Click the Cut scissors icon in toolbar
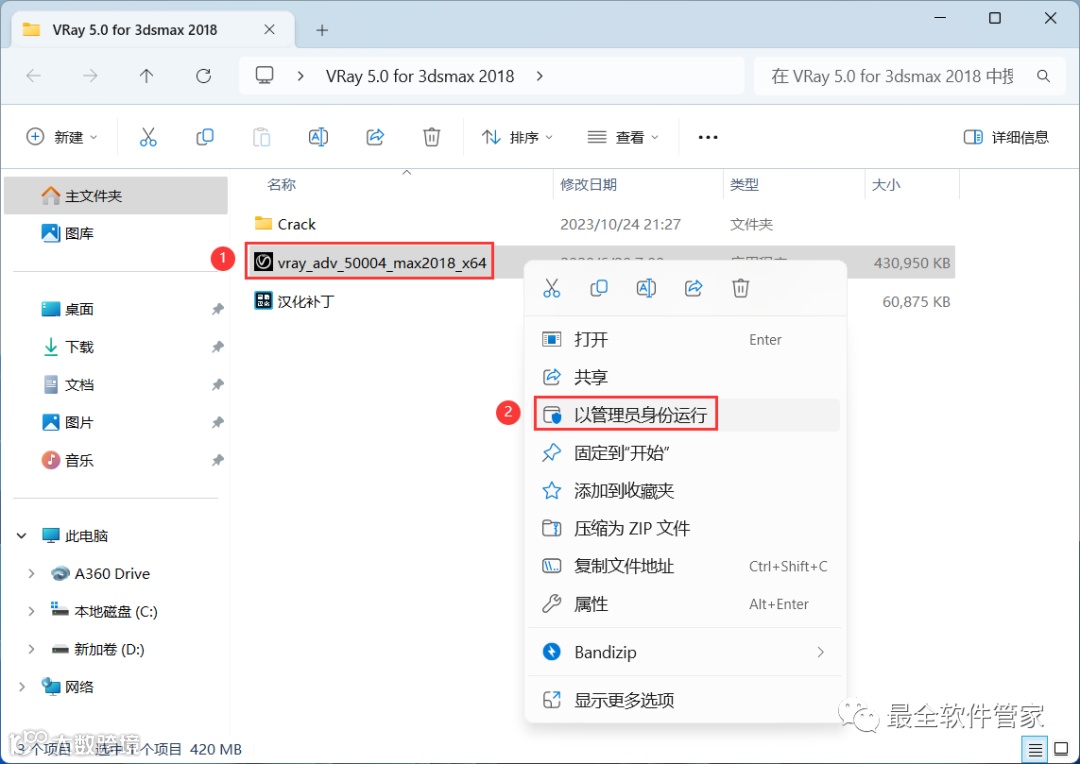Screen dimensions: 1080x764 tap(148, 137)
